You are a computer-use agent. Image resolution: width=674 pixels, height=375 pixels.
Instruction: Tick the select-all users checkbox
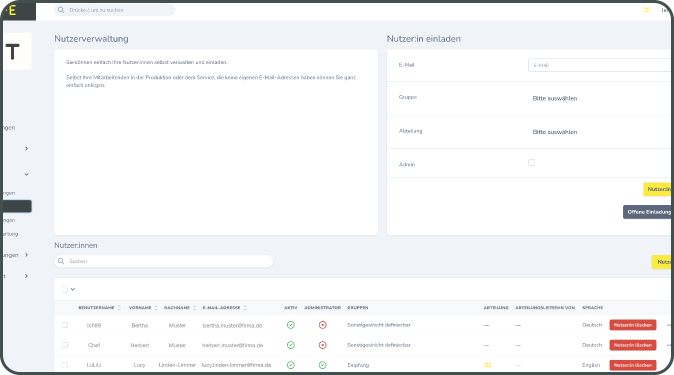64,289
